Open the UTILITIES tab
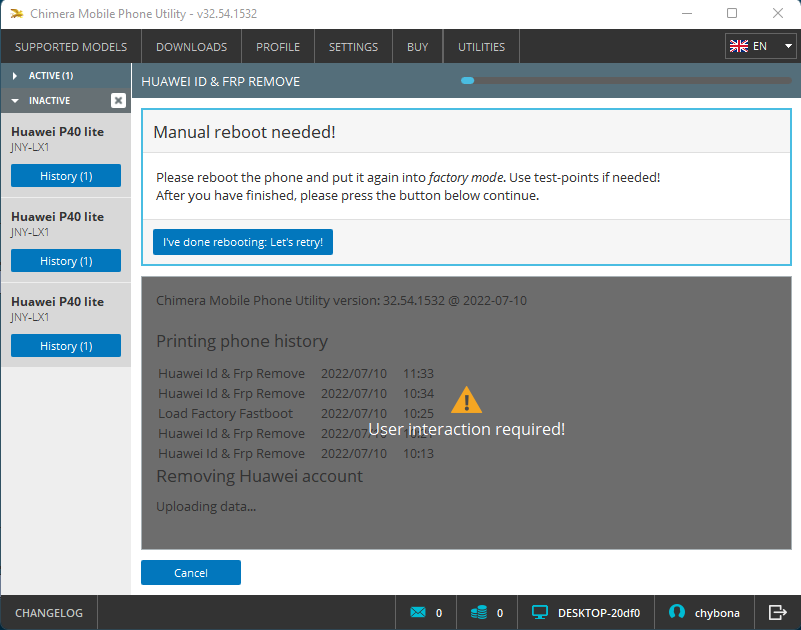 (x=481, y=46)
